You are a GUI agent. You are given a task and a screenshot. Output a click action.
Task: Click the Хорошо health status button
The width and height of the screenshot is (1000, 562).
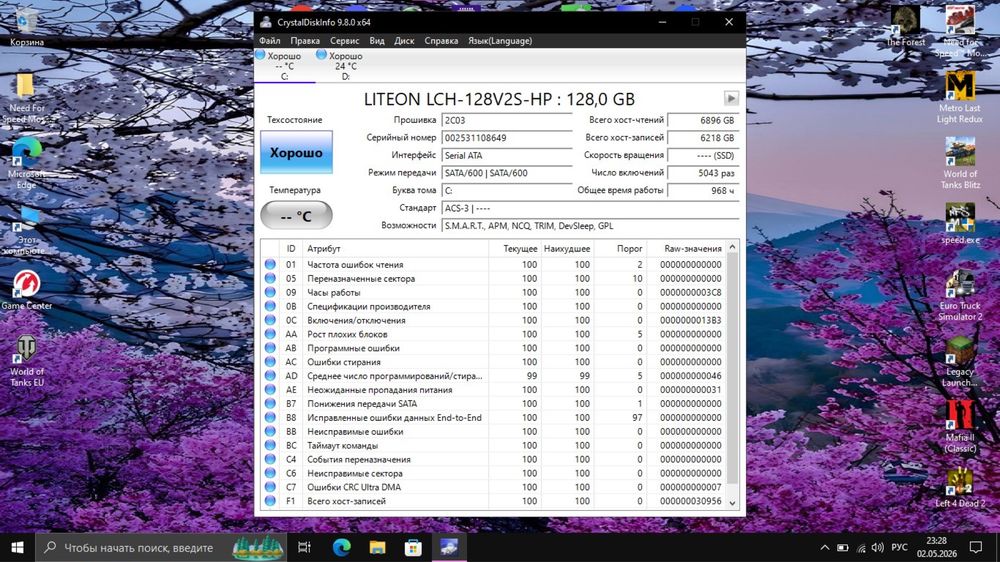[x=297, y=152]
